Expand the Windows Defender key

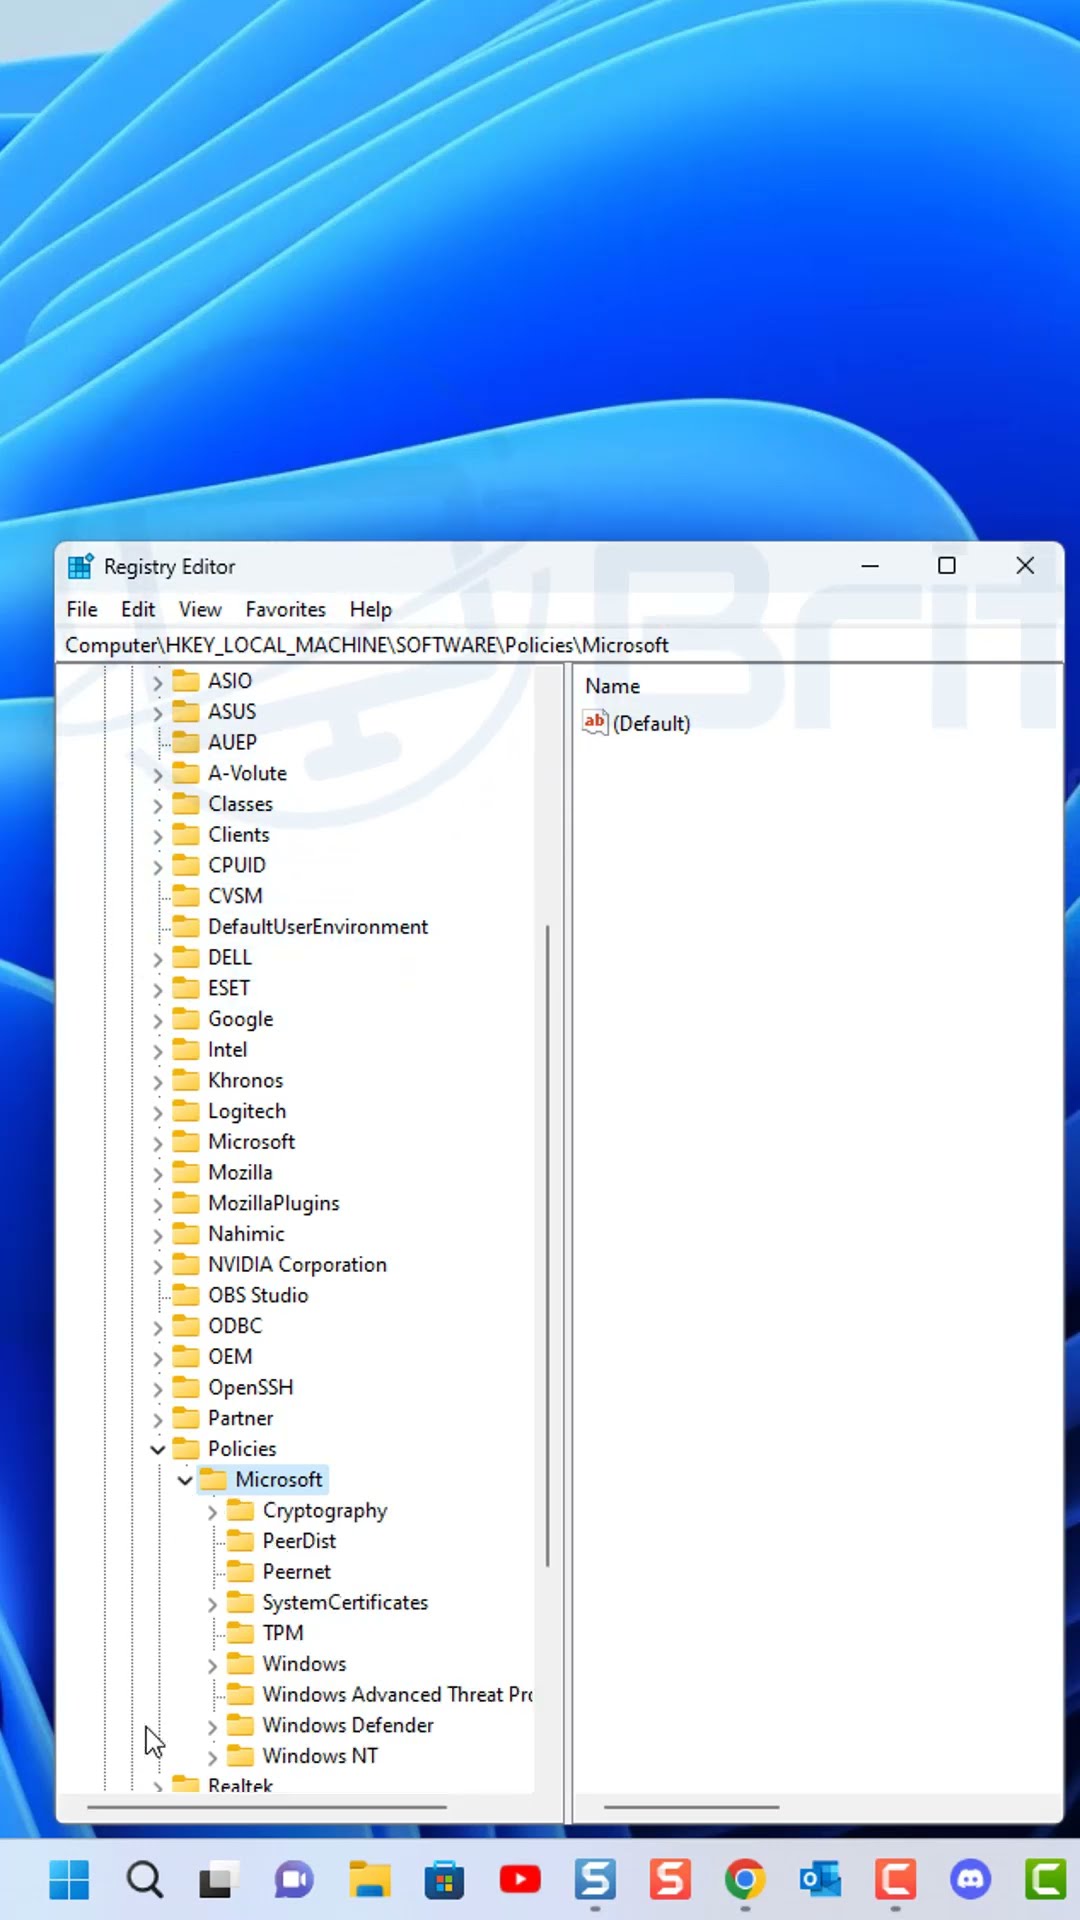click(x=212, y=1727)
